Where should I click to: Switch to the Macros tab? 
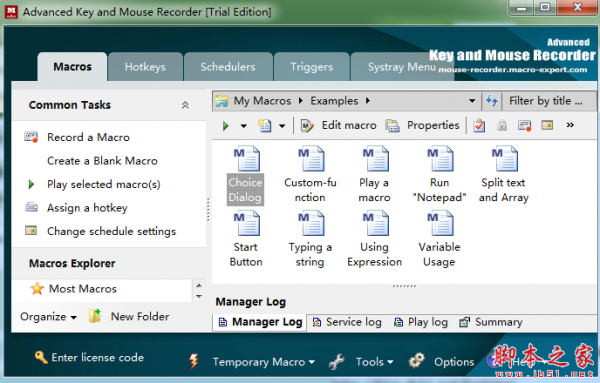[x=72, y=67]
